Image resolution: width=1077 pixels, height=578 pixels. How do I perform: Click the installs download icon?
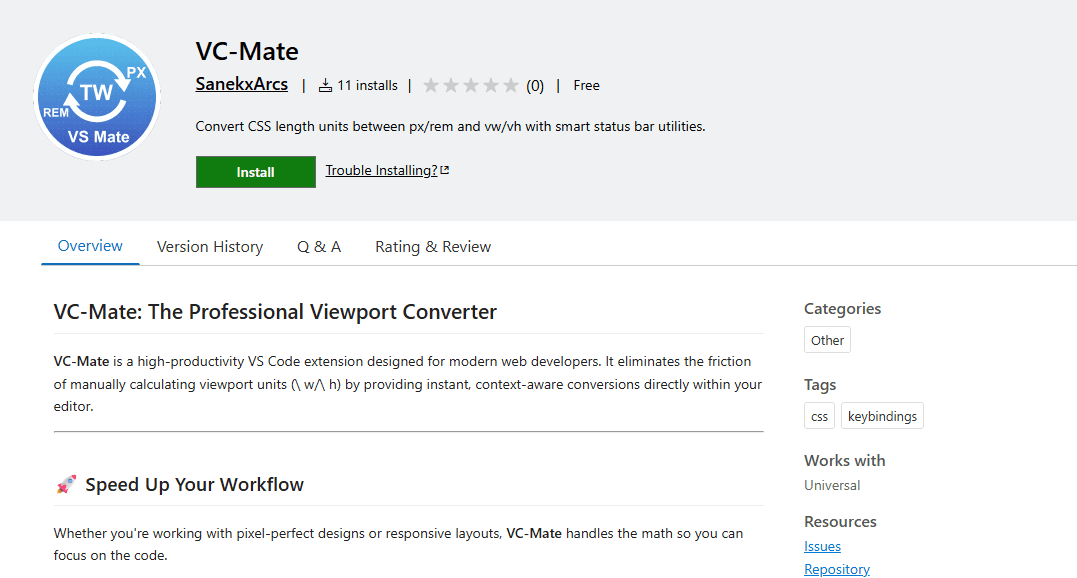pyautogui.click(x=326, y=85)
